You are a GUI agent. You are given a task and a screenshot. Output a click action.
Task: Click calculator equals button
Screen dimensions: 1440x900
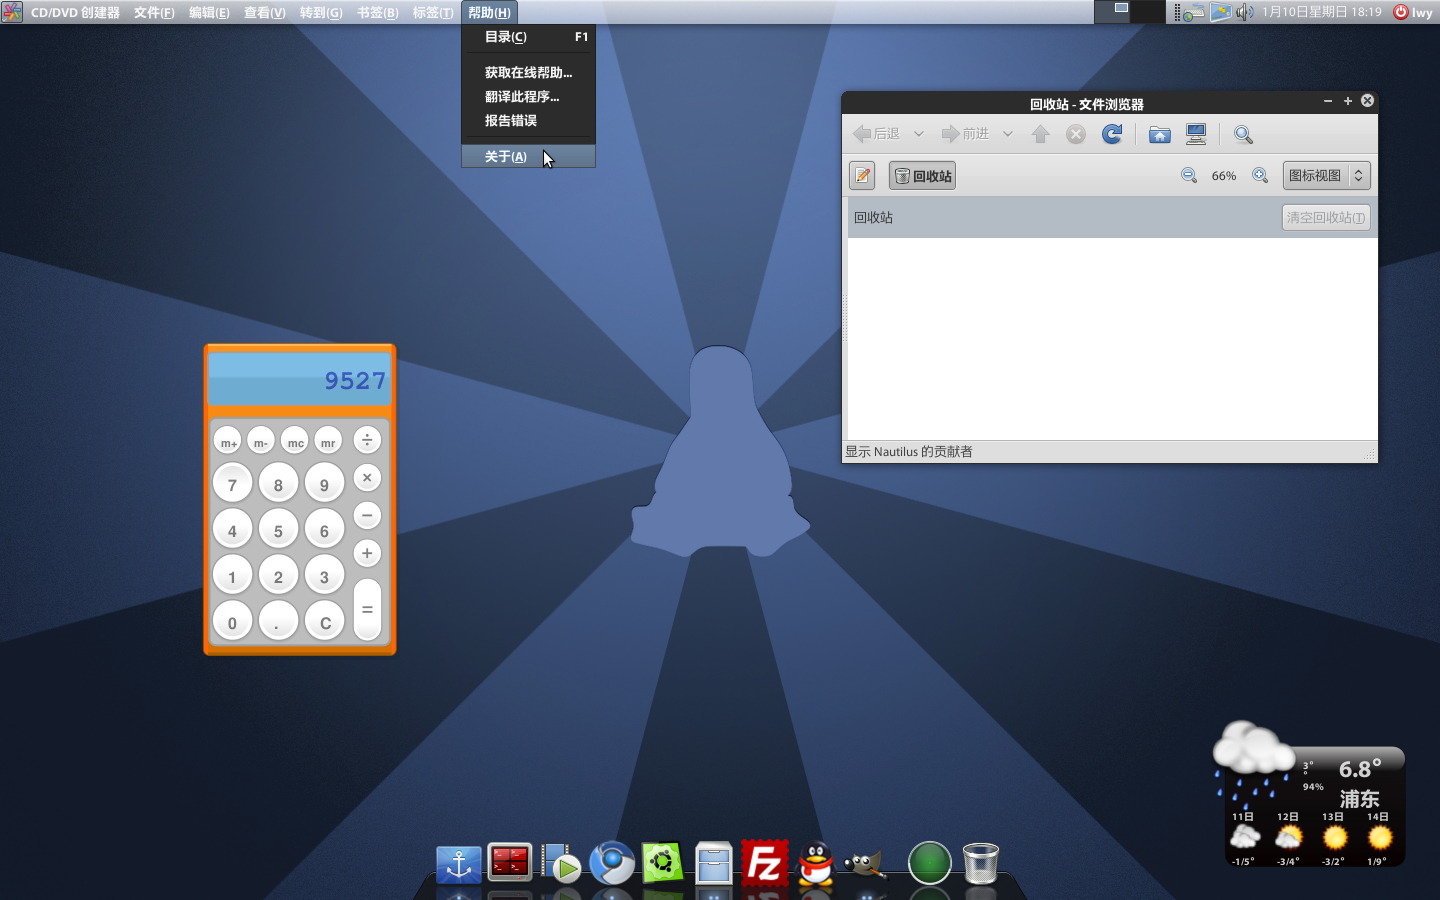pyautogui.click(x=367, y=609)
